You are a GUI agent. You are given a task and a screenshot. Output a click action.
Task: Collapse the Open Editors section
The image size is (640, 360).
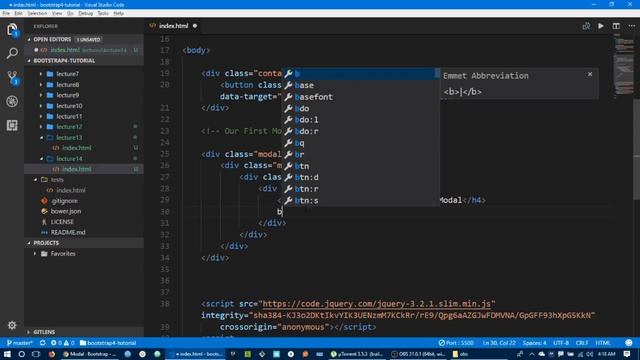[x=29, y=40]
